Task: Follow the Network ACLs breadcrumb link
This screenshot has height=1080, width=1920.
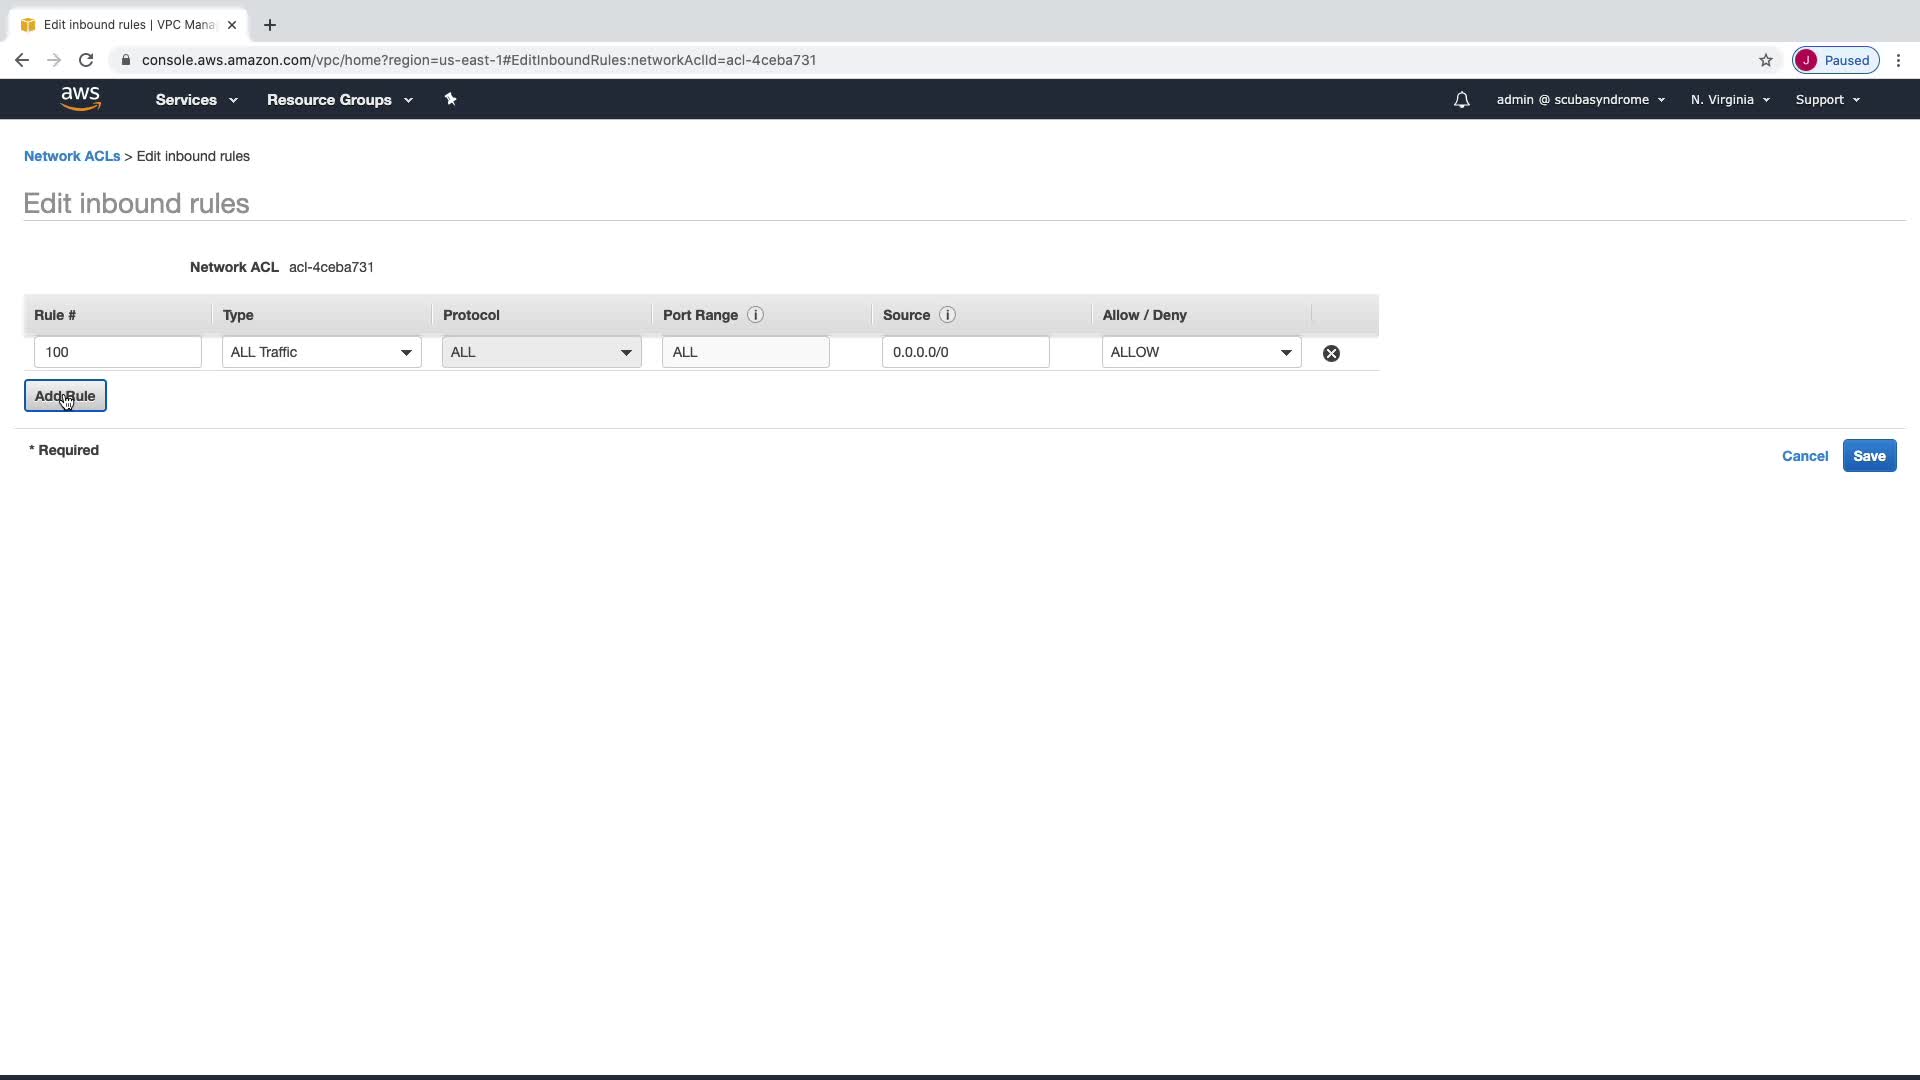Action: [x=72, y=156]
